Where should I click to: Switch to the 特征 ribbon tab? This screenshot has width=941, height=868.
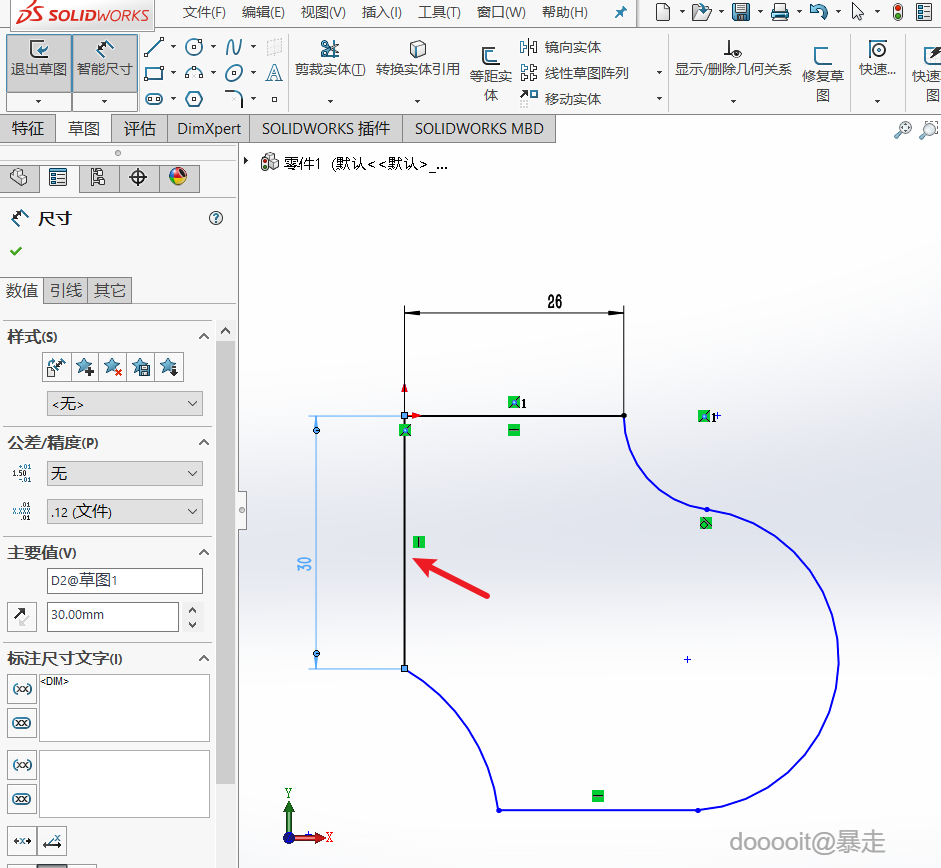(x=28, y=128)
